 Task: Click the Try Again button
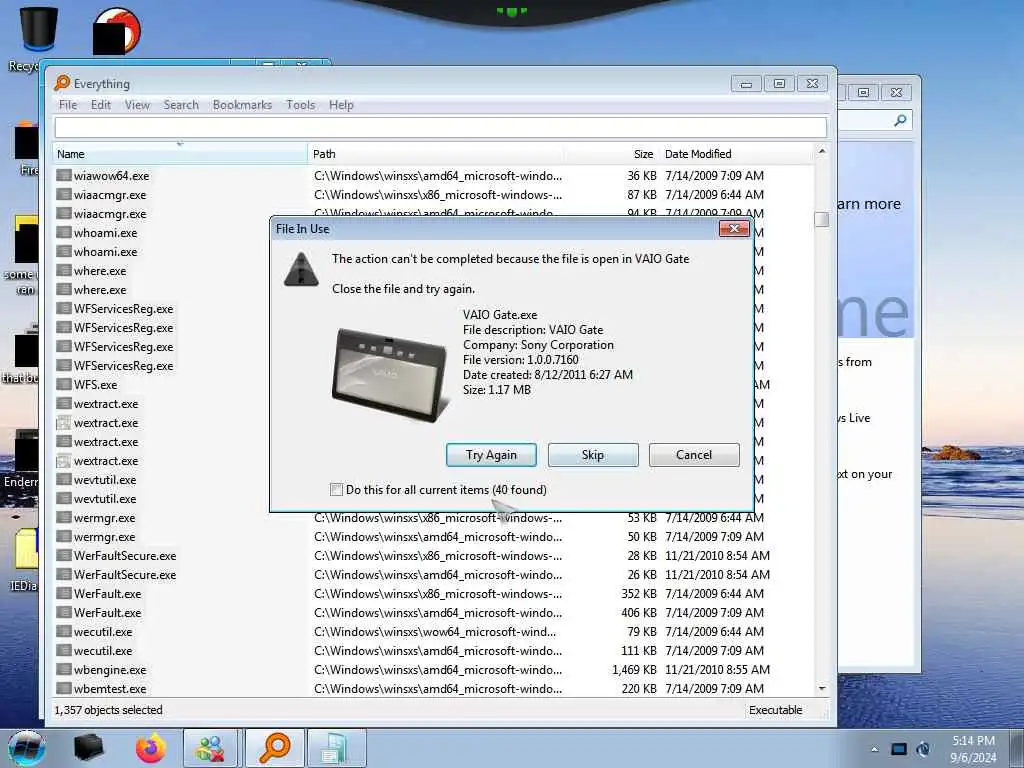tap(491, 455)
